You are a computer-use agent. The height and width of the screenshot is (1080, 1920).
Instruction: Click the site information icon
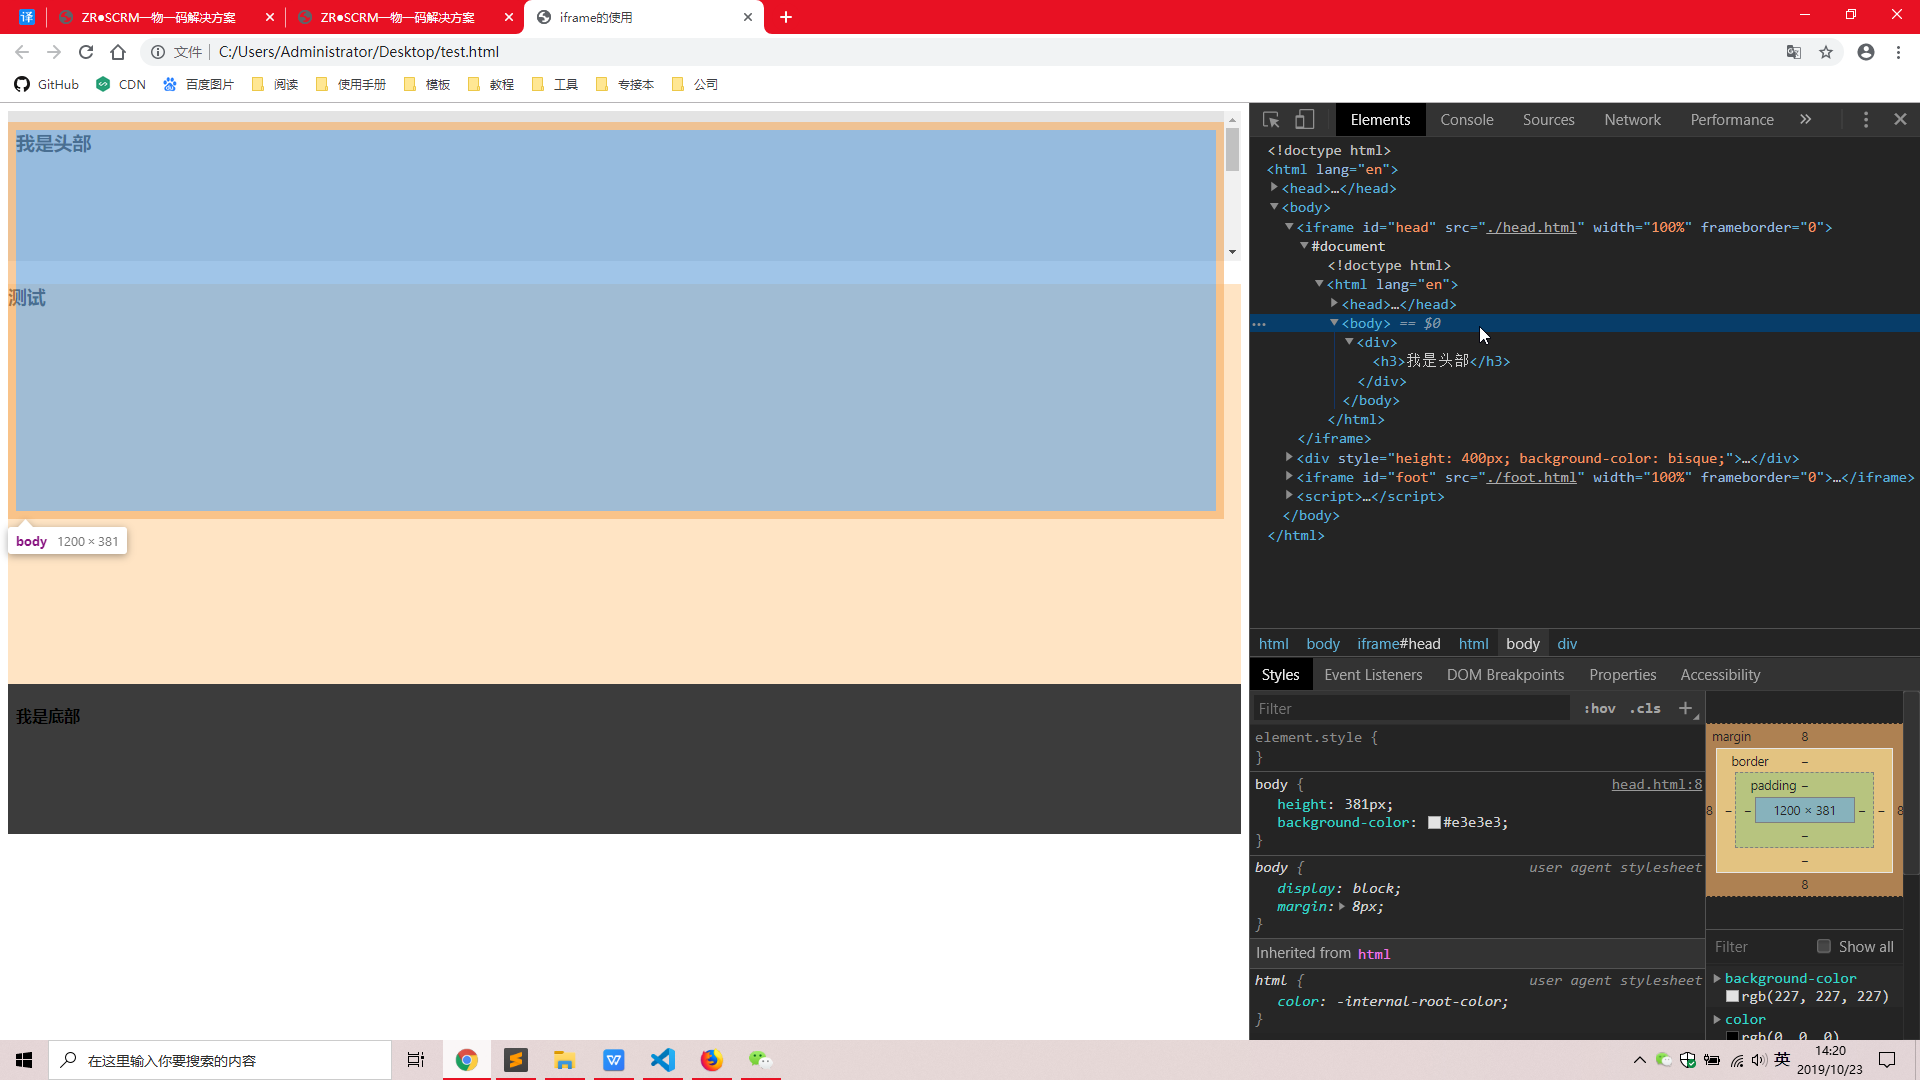pyautogui.click(x=157, y=52)
